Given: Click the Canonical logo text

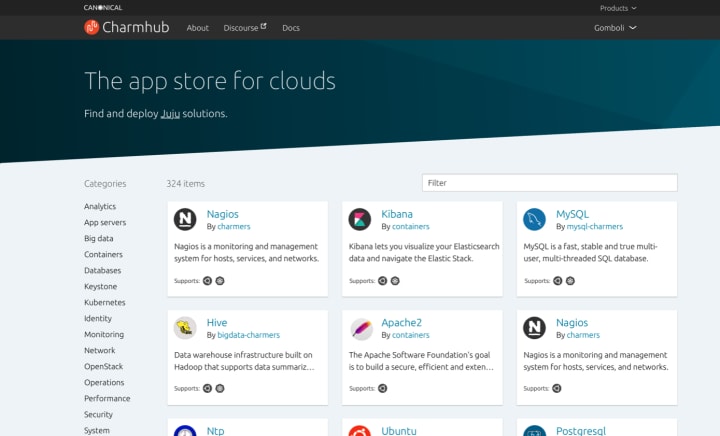Looking at the screenshot, I should (103, 7).
